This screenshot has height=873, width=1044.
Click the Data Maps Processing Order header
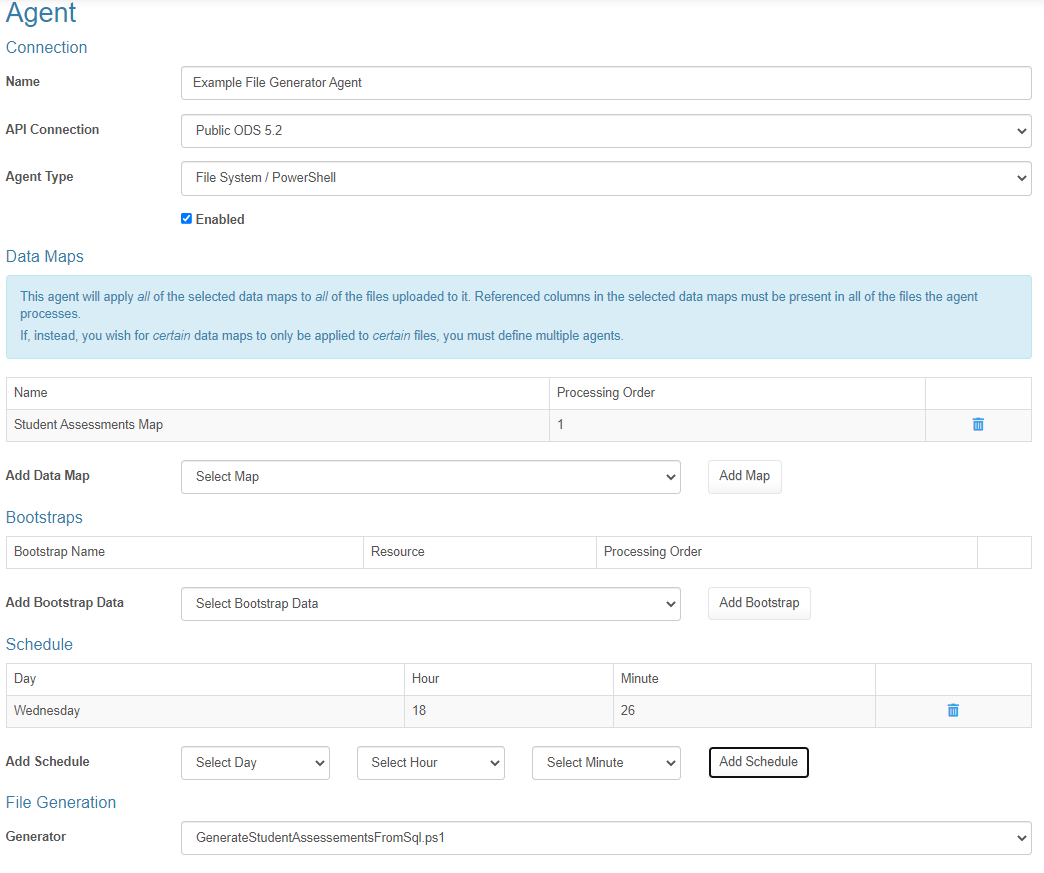pos(606,393)
